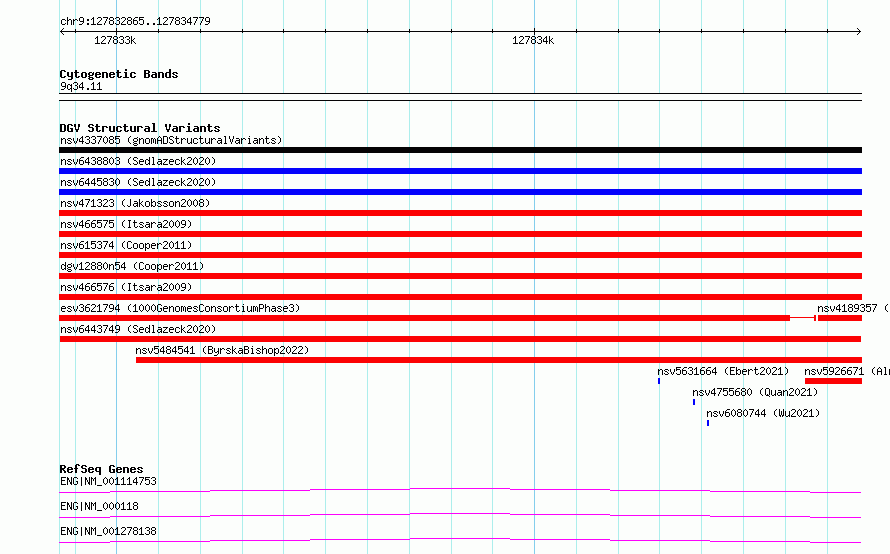Click the magenta line under ENG|NM_000118

(x=460, y=515)
